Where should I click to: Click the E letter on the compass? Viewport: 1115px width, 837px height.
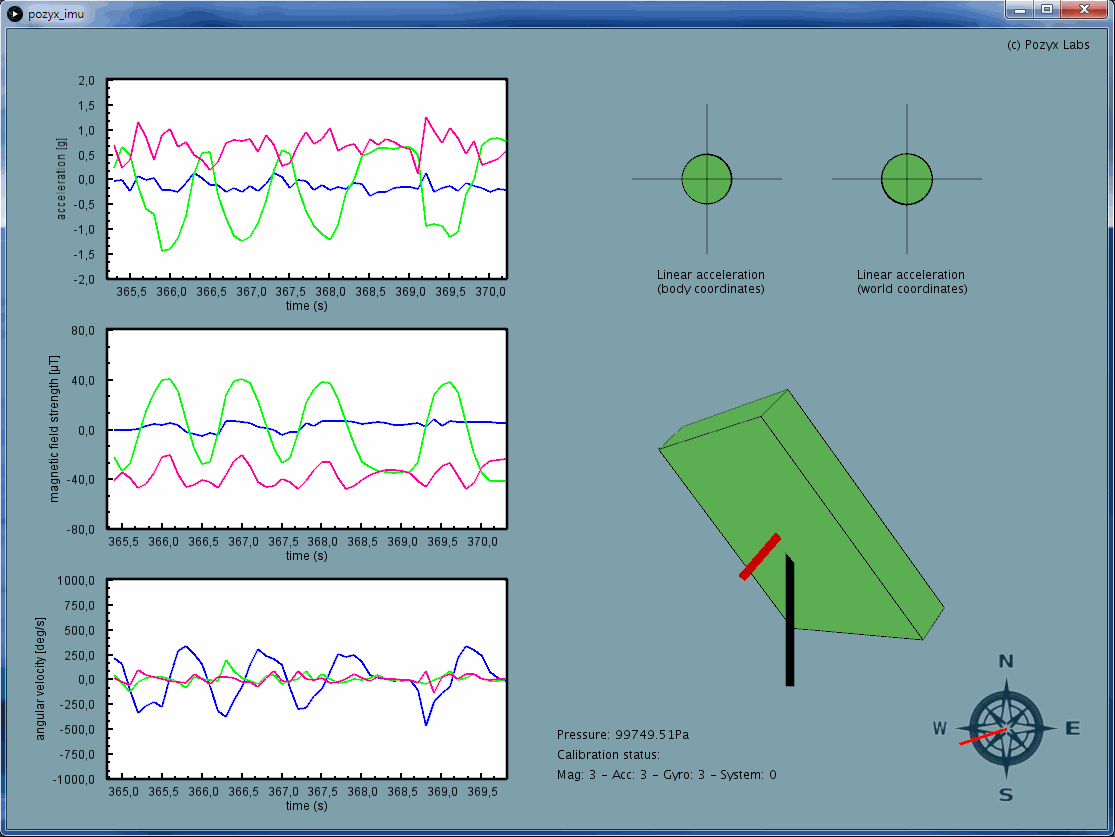pos(1073,728)
